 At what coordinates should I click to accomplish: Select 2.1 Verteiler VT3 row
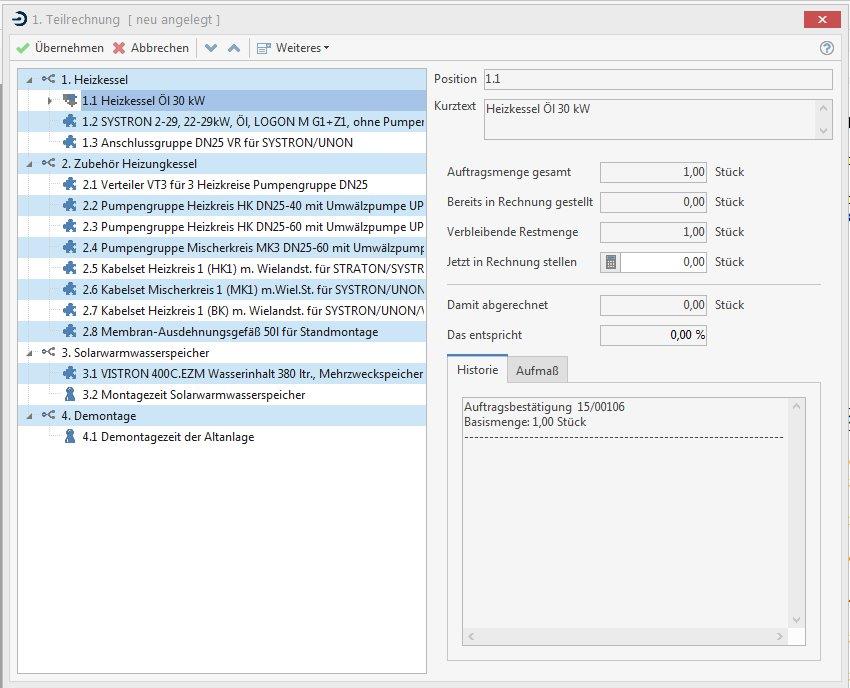coord(222,184)
